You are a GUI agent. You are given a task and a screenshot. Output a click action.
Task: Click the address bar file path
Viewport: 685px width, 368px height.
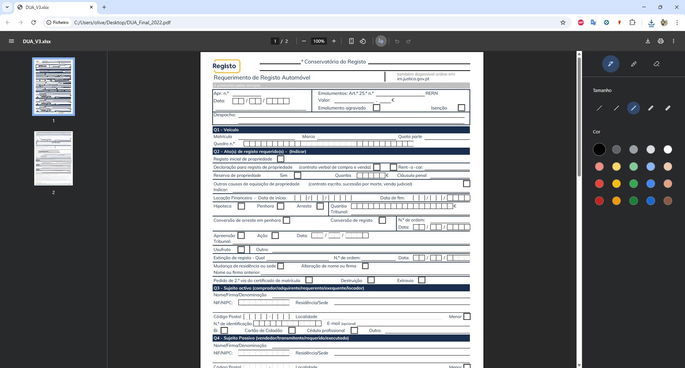(x=122, y=22)
